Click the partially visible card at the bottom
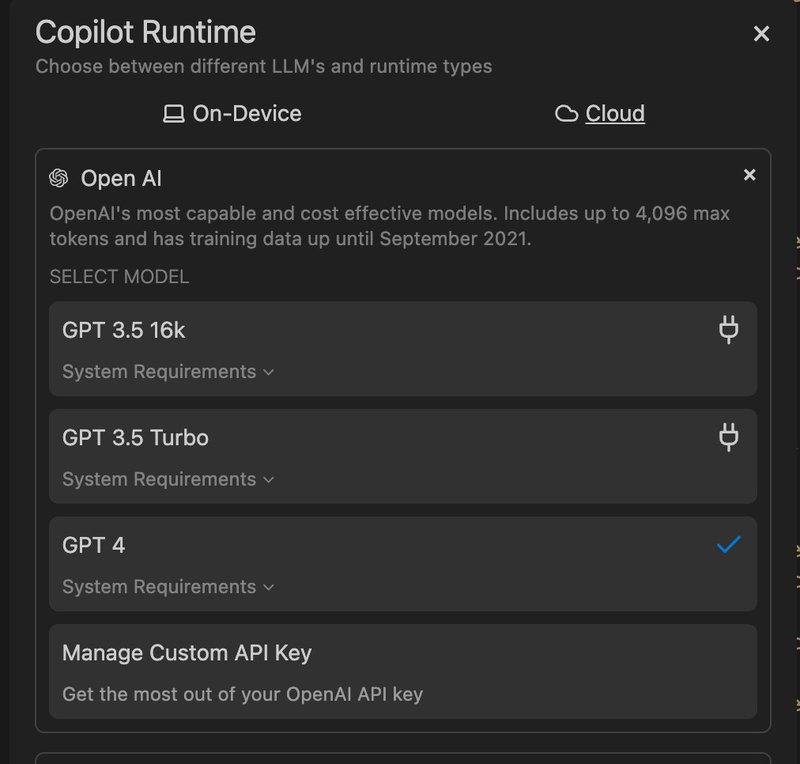 pyautogui.click(x=400, y=757)
